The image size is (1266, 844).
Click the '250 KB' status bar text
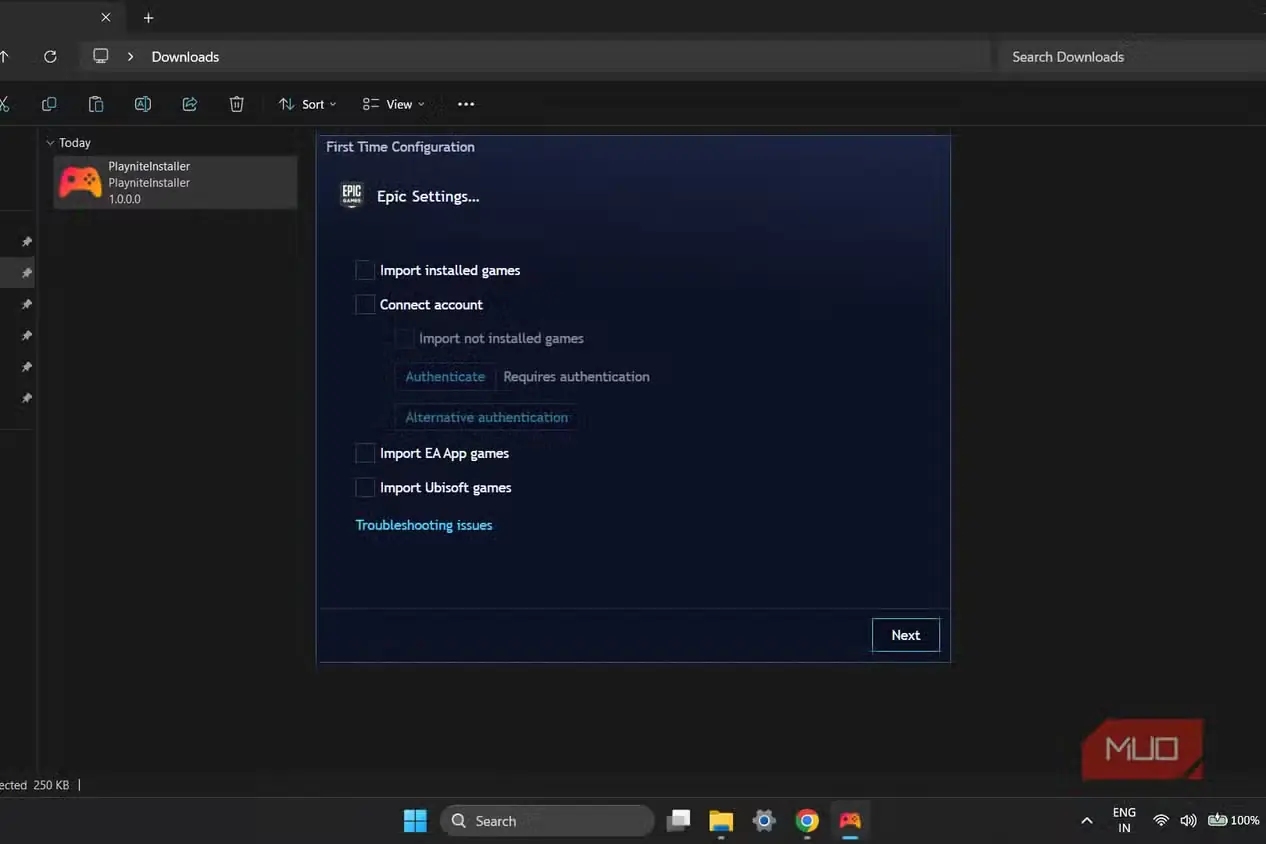51,785
